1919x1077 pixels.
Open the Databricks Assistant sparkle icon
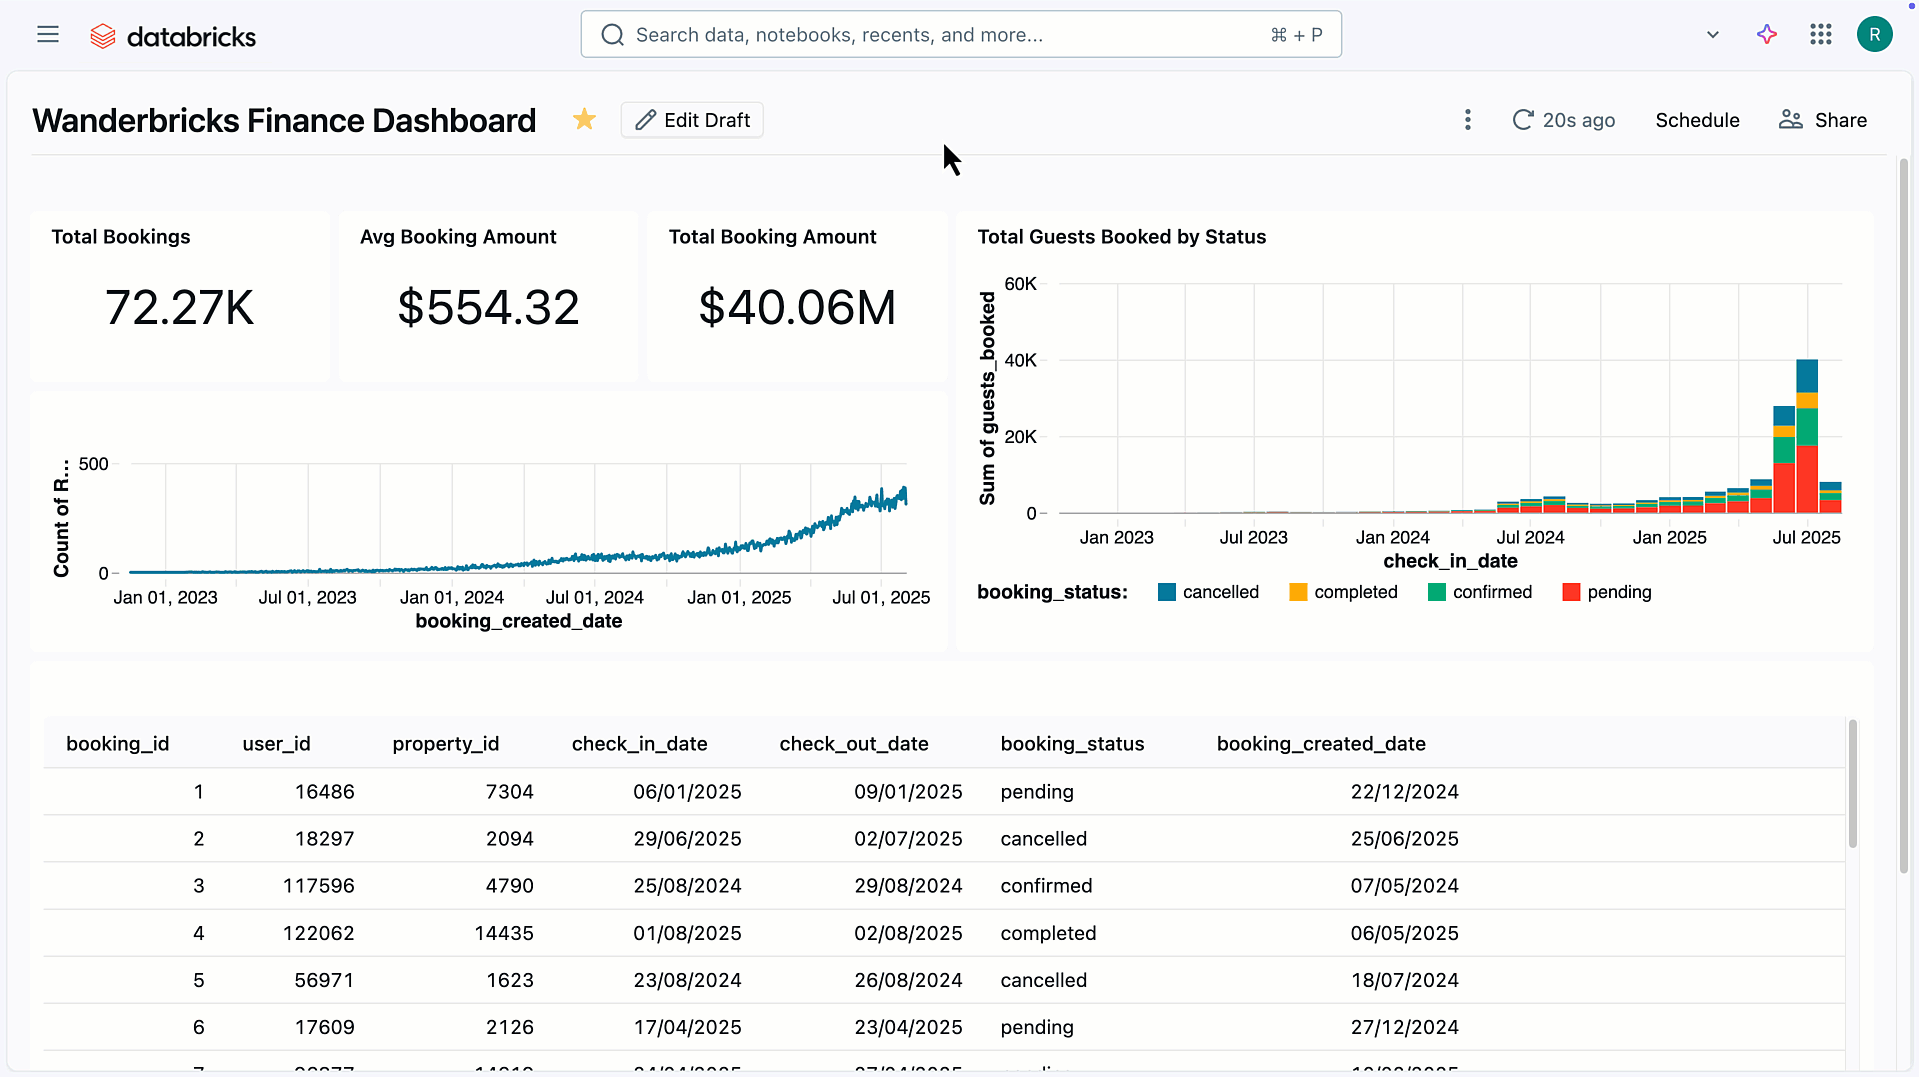pos(1766,33)
